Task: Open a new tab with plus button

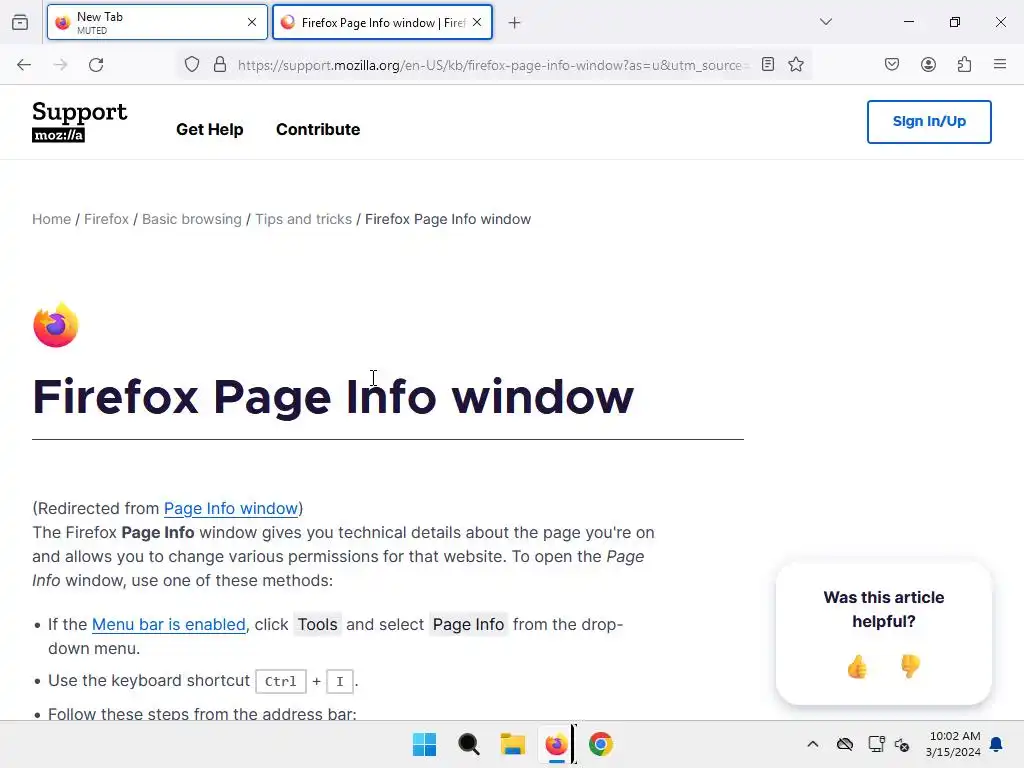Action: click(x=515, y=23)
